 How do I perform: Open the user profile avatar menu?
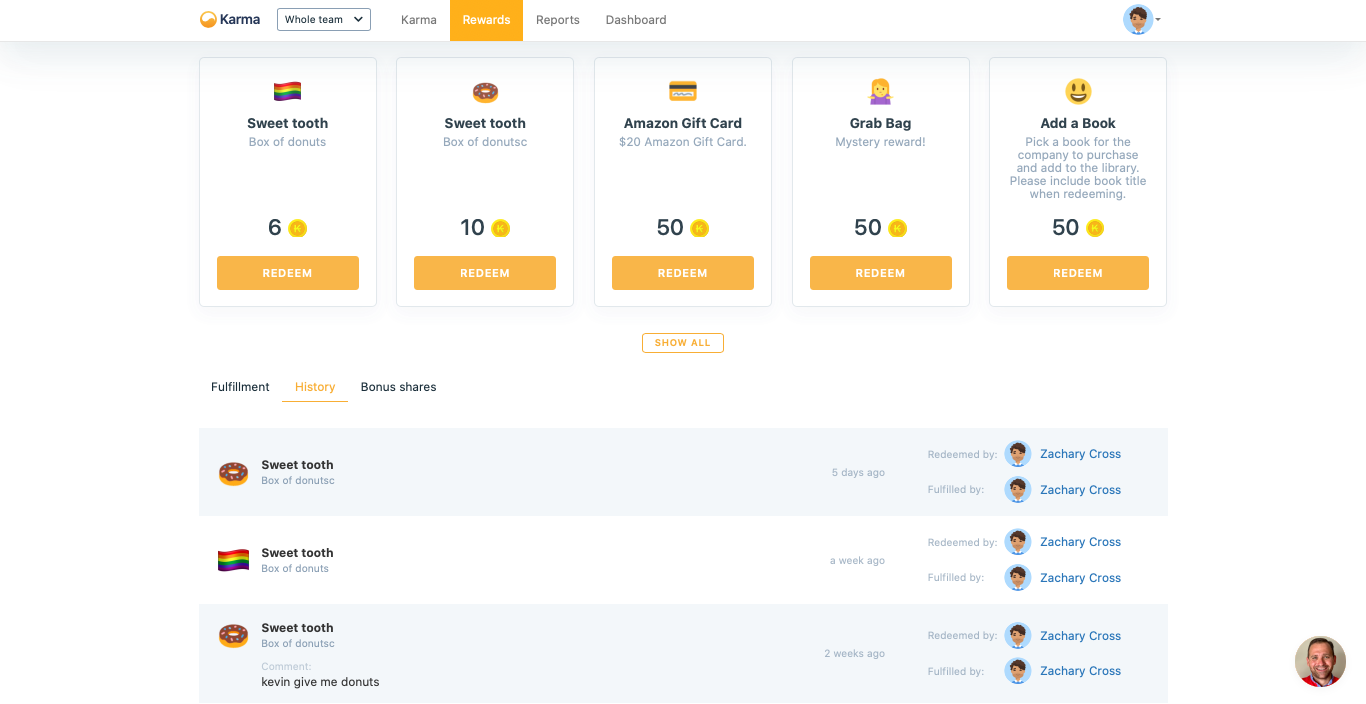(x=1141, y=19)
